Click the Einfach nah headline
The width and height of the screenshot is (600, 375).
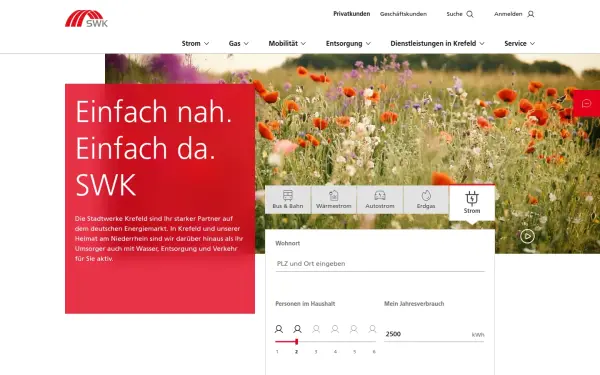154,112
